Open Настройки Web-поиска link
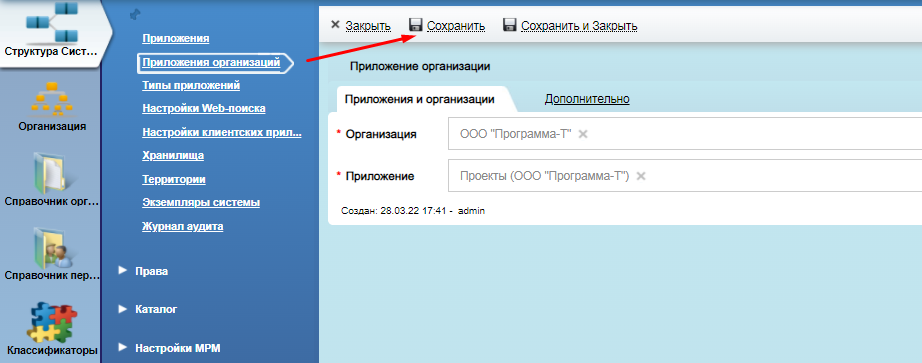922x363 pixels. 203,109
